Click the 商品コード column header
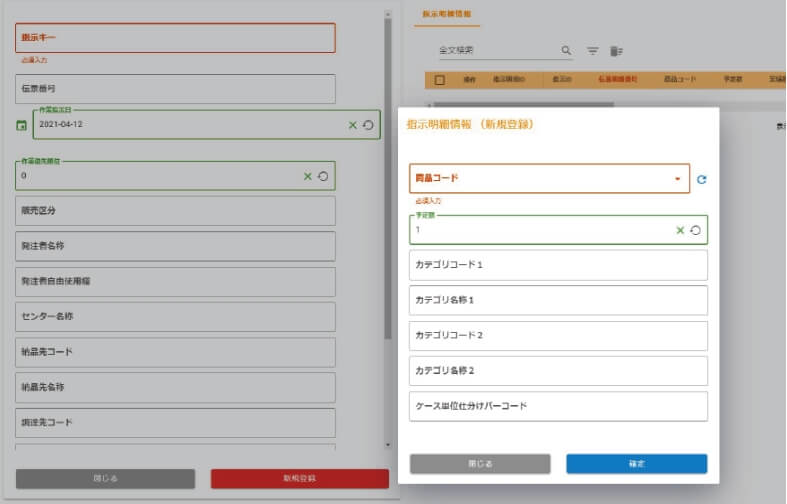The image size is (787, 504). pos(680,79)
